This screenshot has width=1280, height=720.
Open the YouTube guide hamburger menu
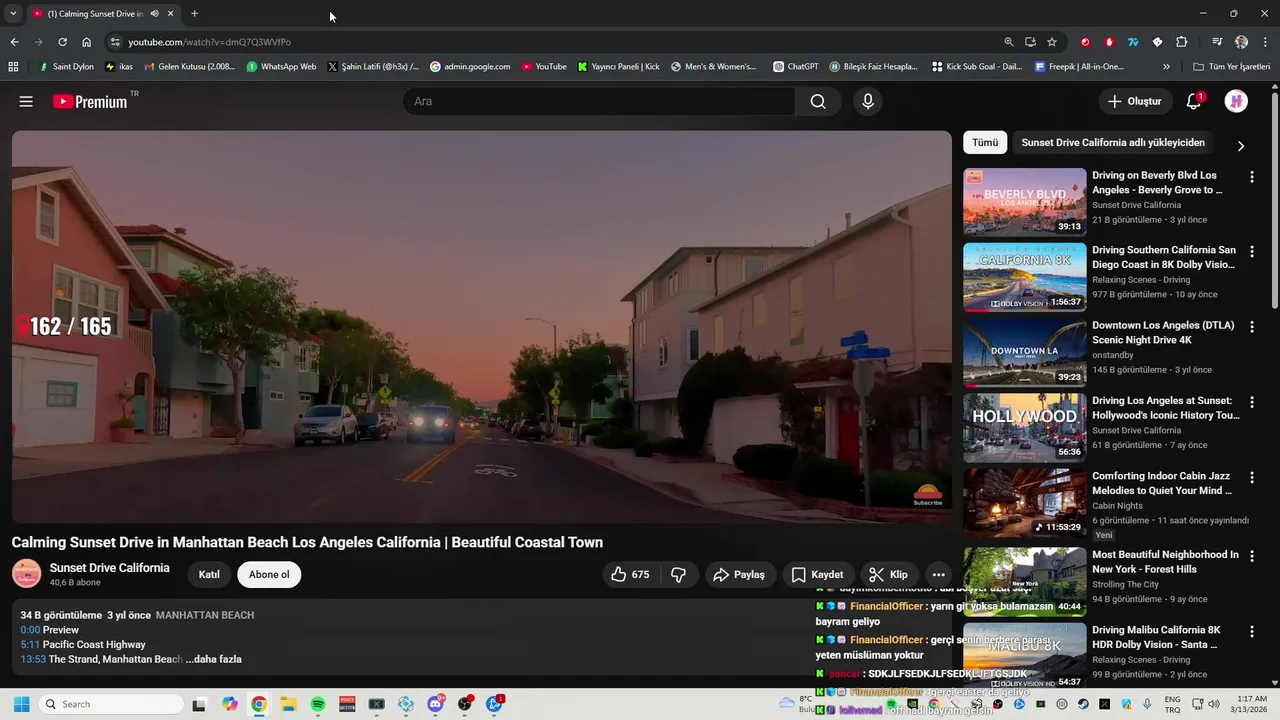pyautogui.click(x=26, y=101)
